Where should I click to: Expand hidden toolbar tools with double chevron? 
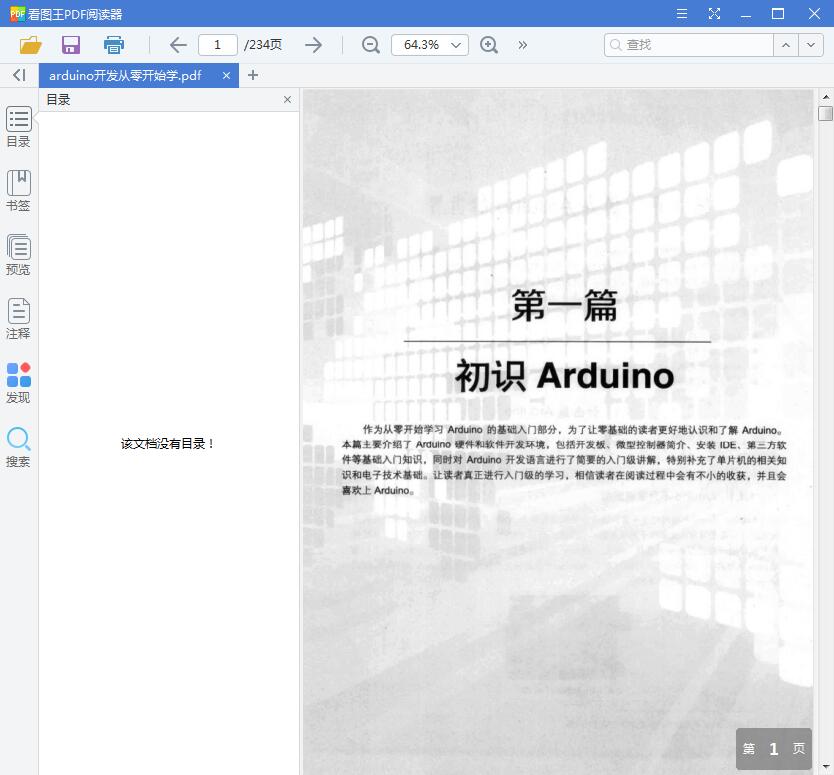[522, 45]
